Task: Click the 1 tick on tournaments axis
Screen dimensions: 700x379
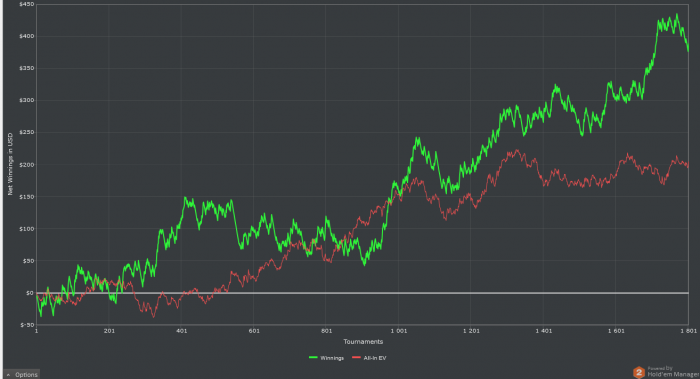Action: (x=36, y=331)
